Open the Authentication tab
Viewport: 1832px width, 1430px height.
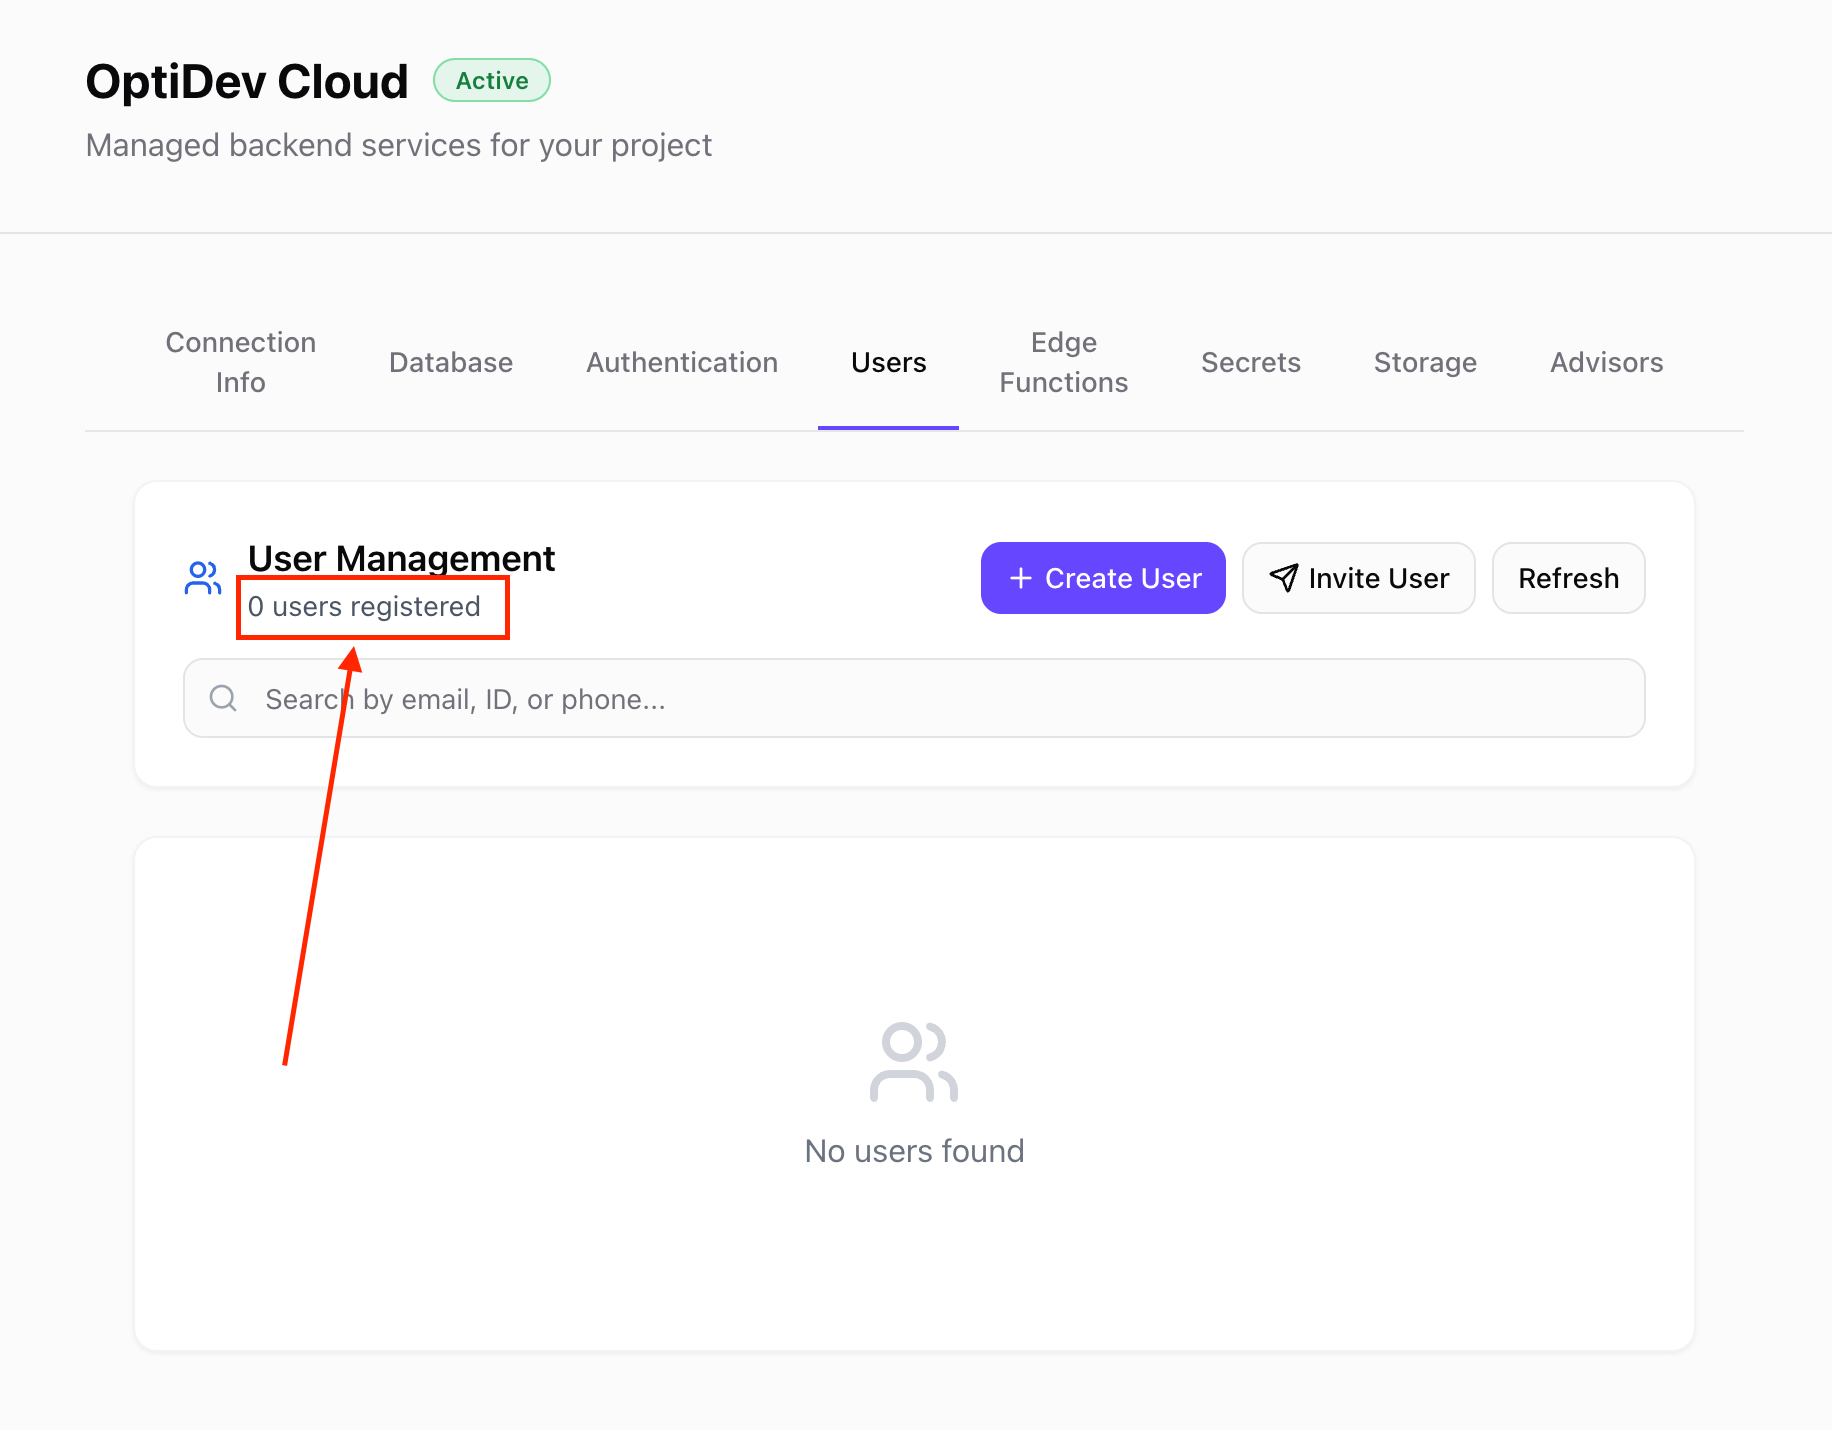tap(681, 362)
